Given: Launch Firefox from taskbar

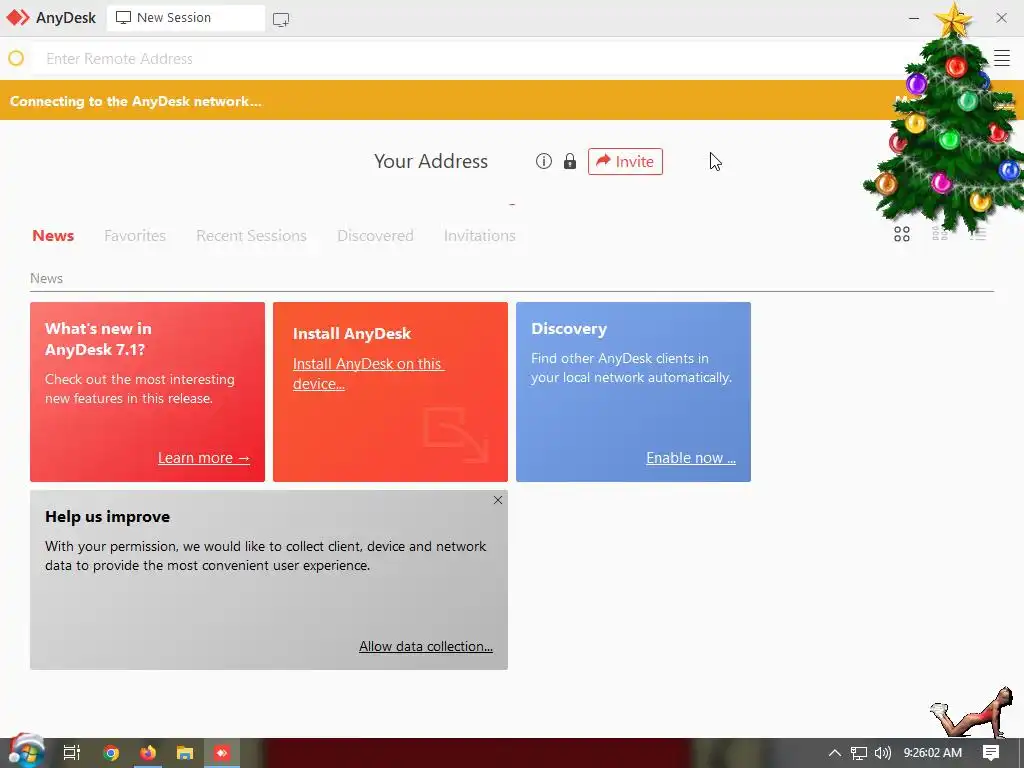Looking at the screenshot, I should [148, 753].
